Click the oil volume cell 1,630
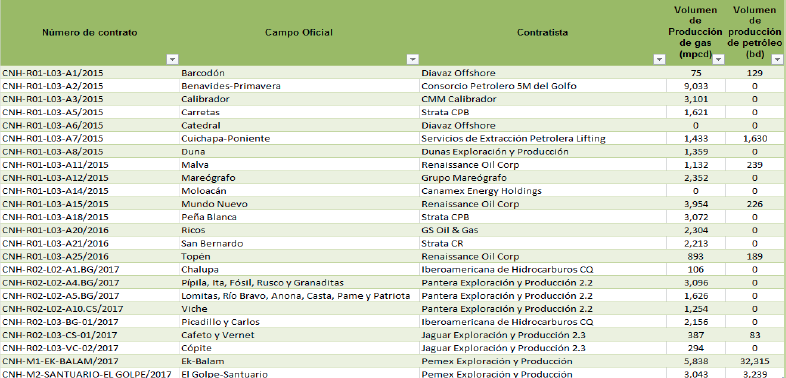 (x=755, y=138)
